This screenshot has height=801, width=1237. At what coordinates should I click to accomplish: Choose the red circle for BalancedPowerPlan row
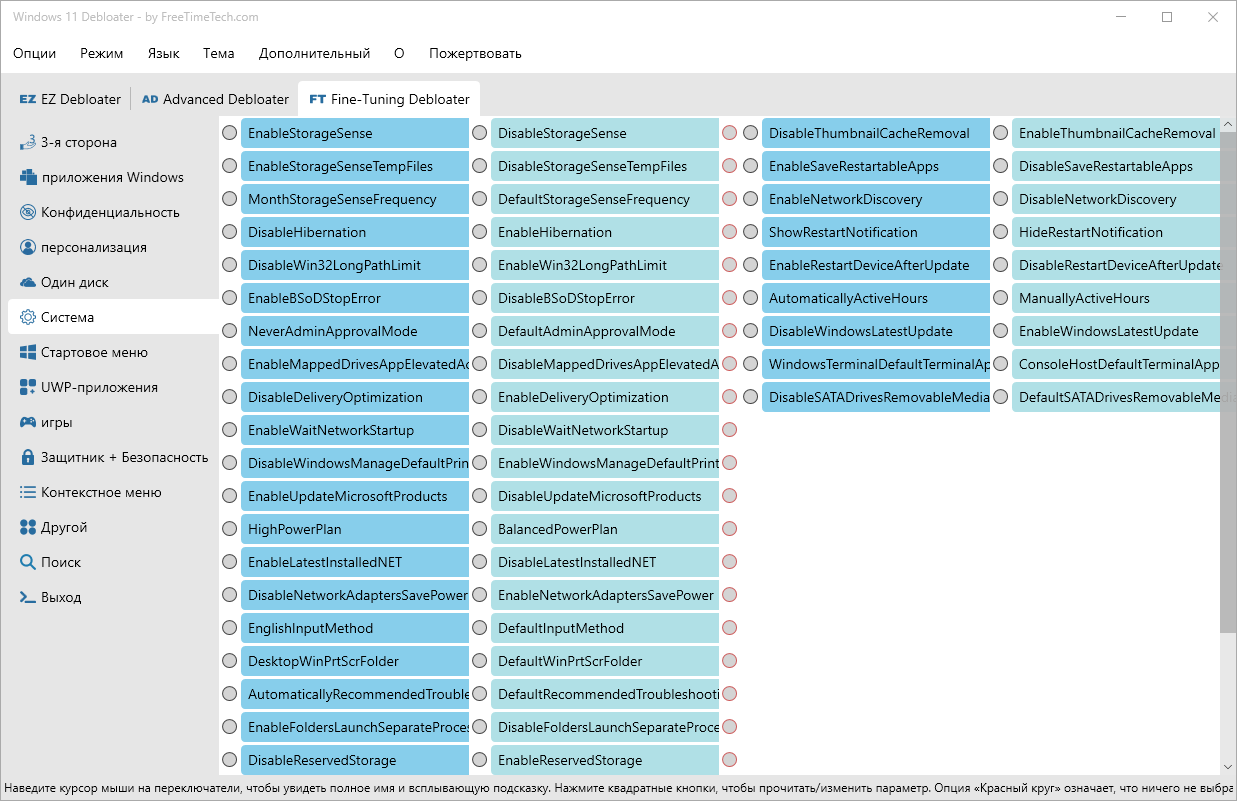(x=729, y=529)
